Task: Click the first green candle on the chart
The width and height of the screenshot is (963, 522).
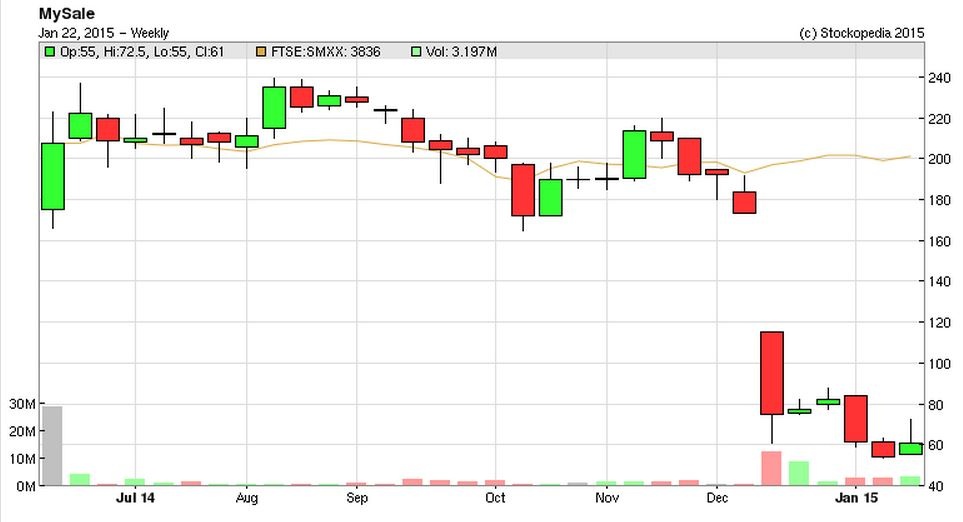Action: [52, 176]
